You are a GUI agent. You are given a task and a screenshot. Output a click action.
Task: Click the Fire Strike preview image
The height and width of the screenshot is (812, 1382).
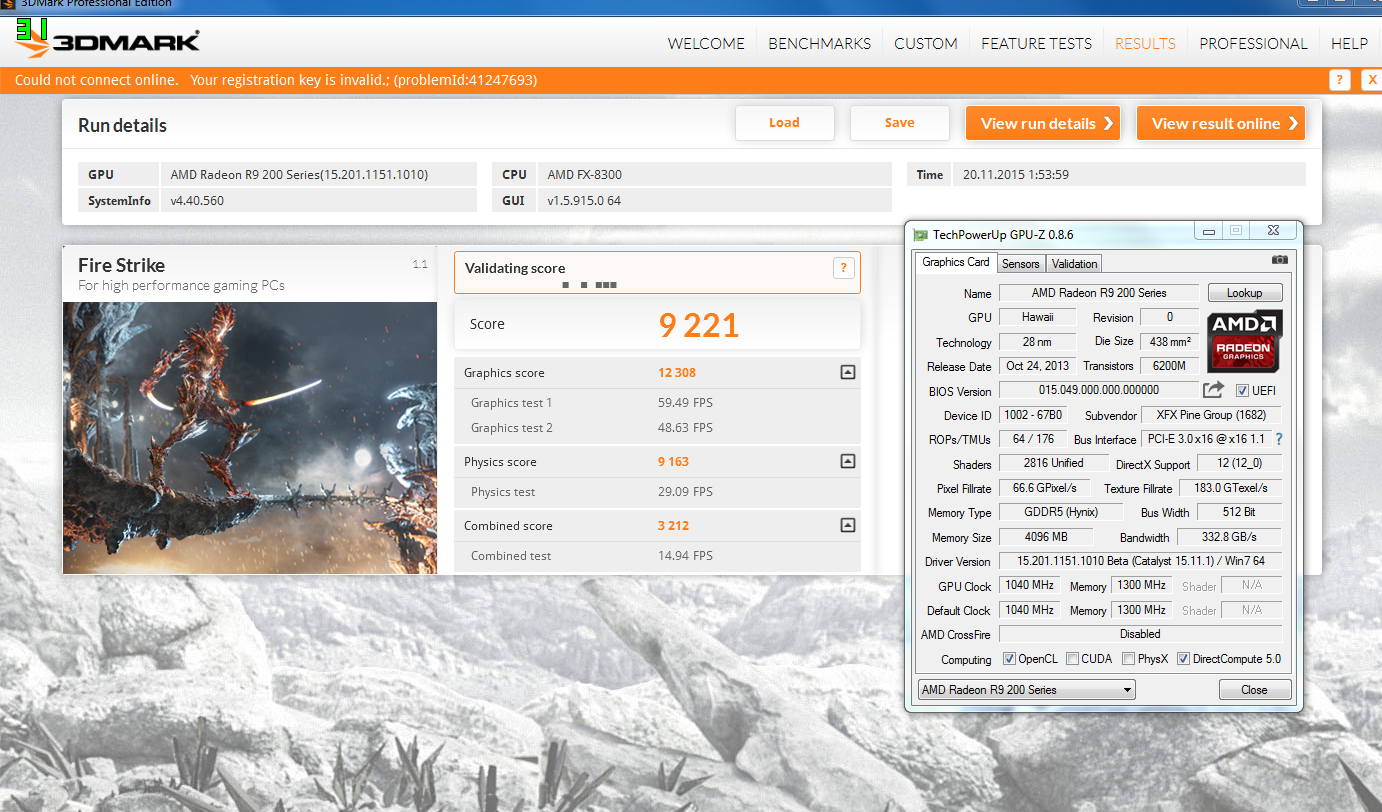coord(250,438)
